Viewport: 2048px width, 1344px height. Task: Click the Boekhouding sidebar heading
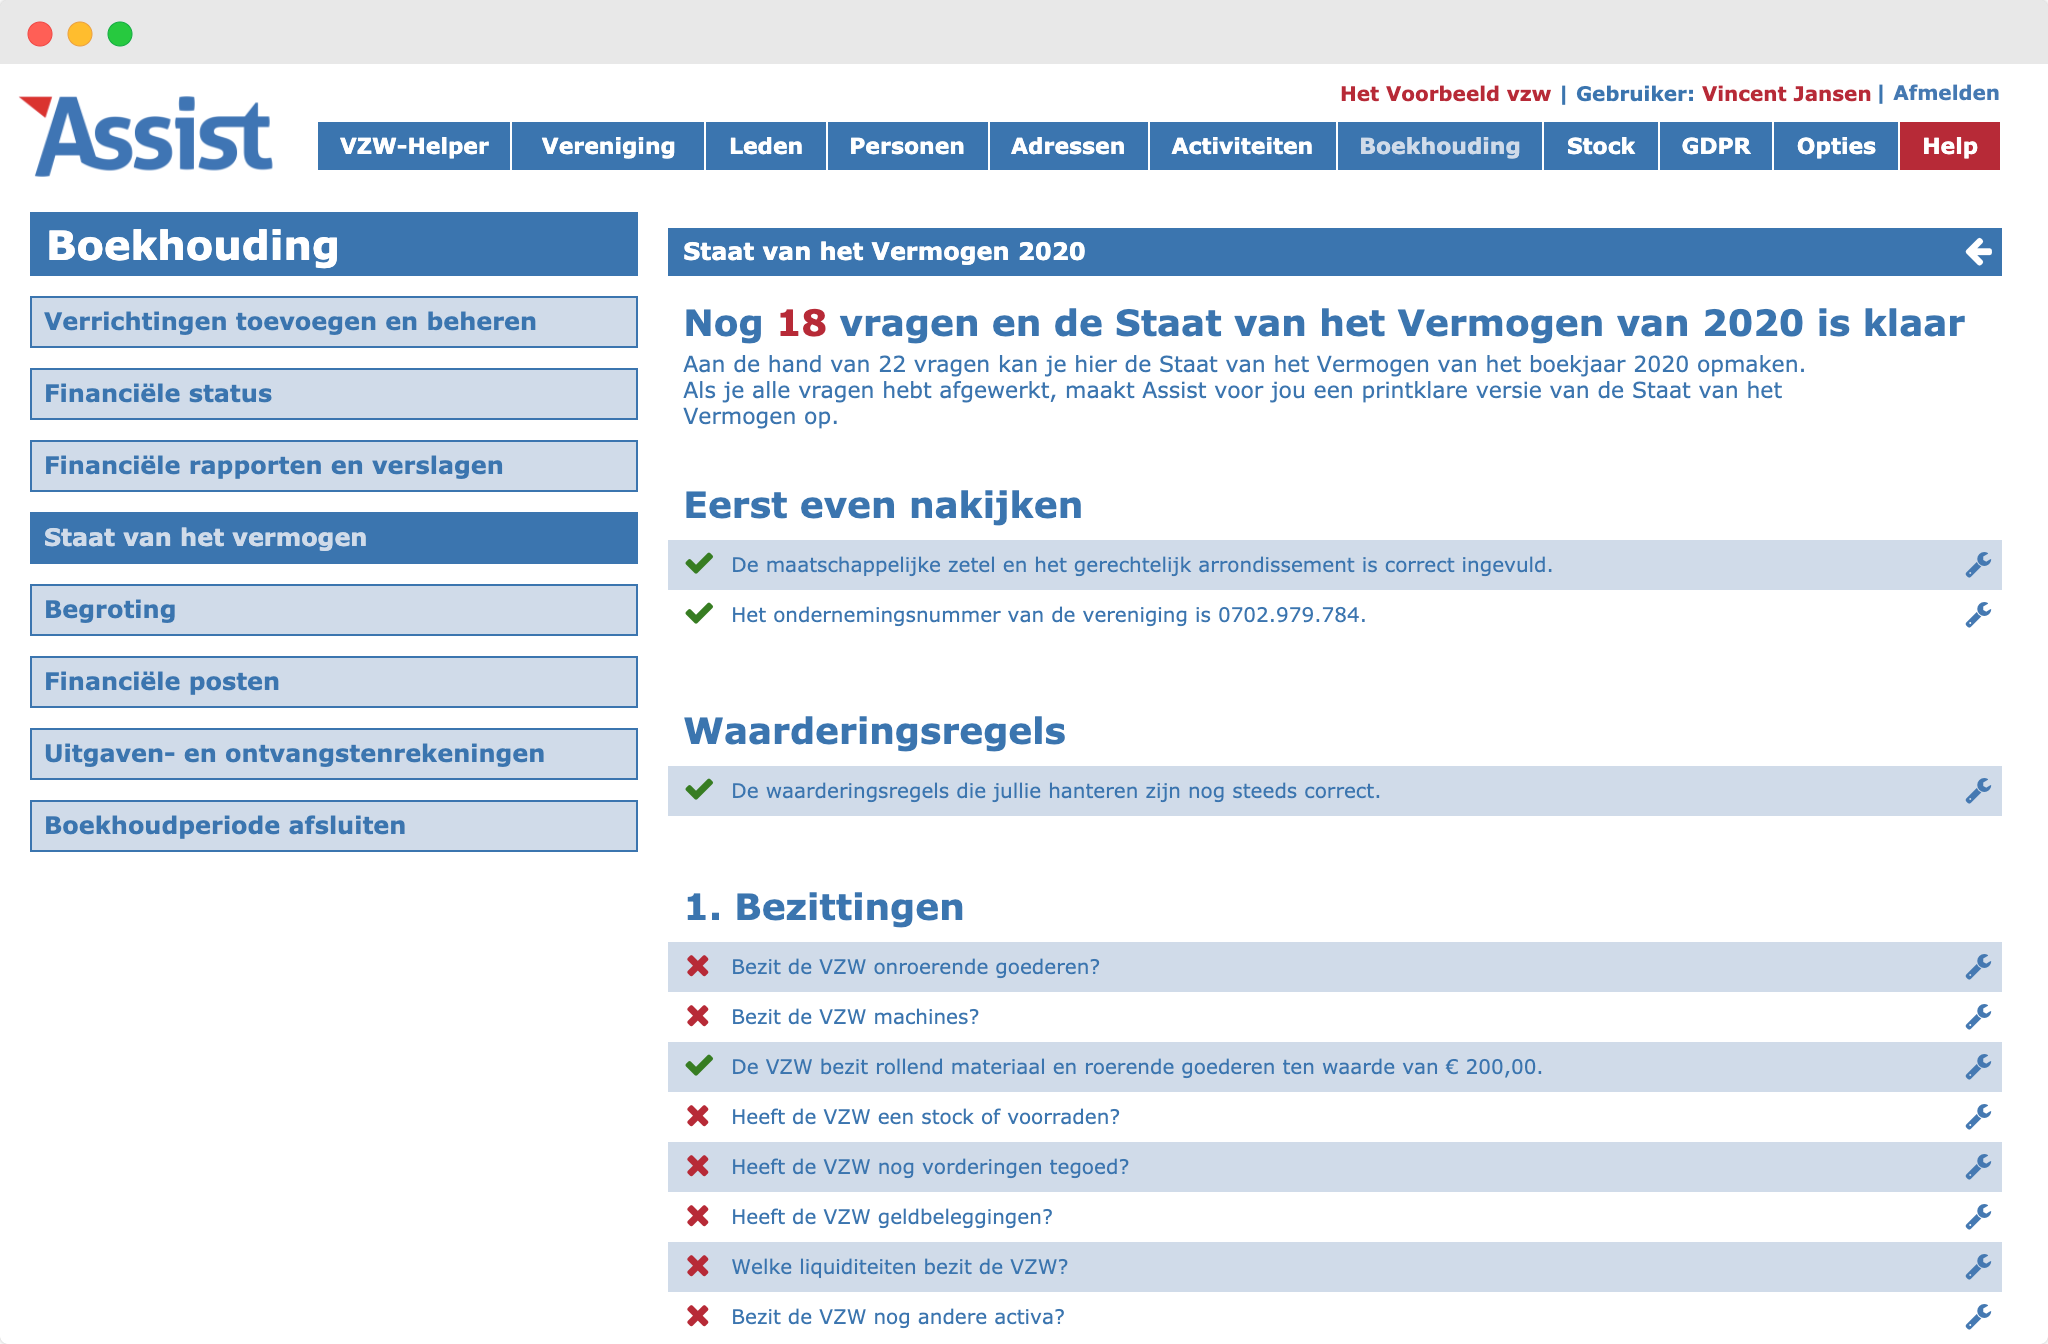click(x=334, y=244)
